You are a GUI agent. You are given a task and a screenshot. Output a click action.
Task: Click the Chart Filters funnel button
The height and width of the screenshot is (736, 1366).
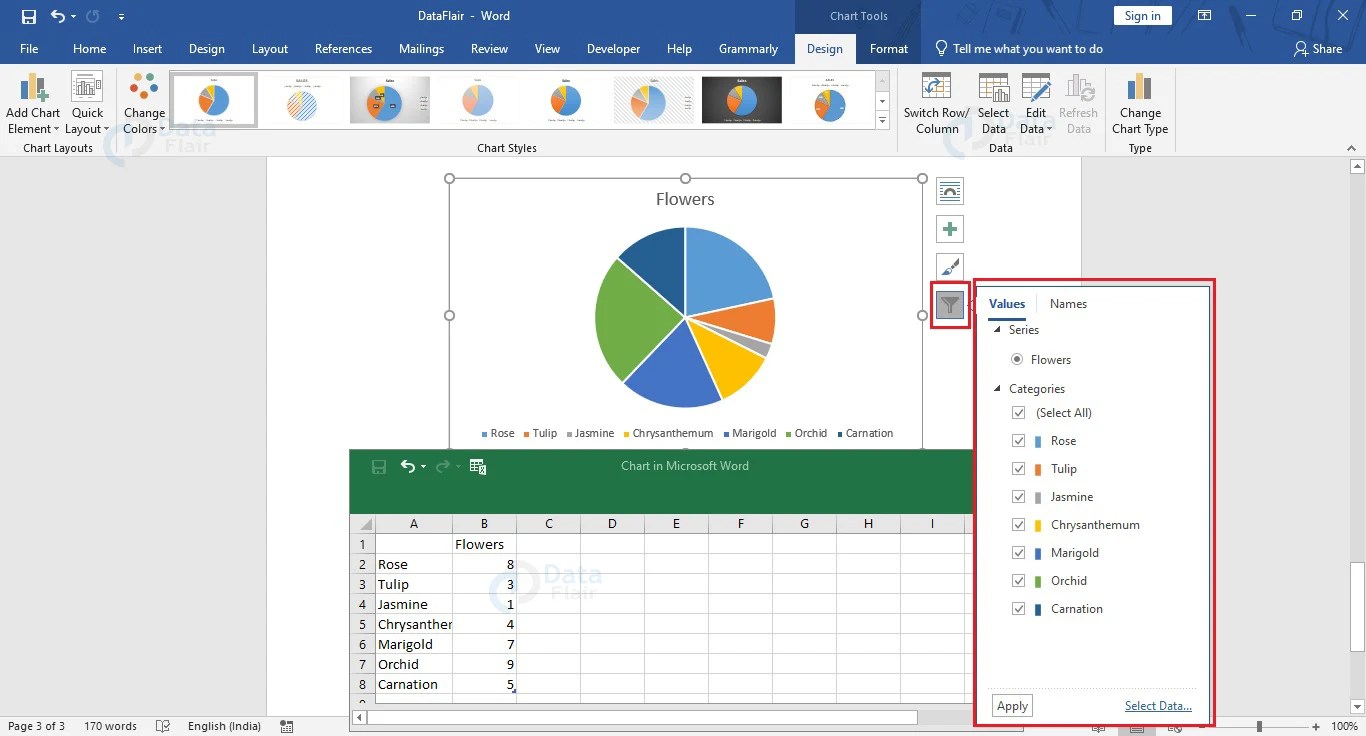tap(950, 305)
